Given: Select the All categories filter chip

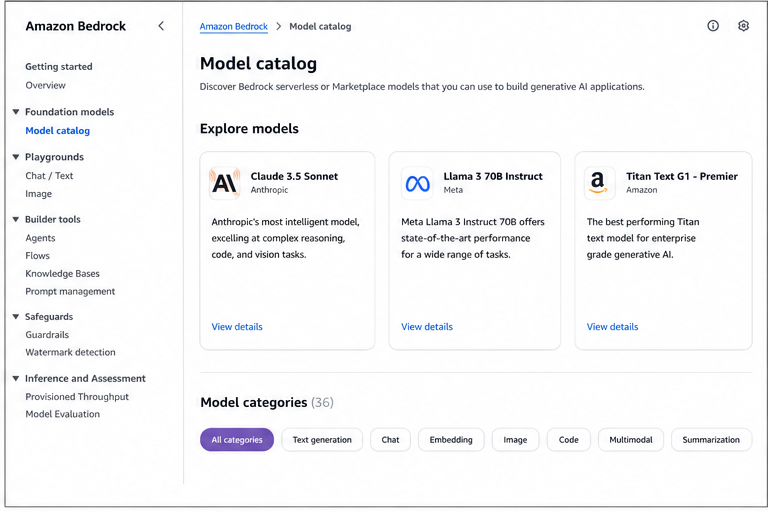Looking at the screenshot, I should 237,440.
